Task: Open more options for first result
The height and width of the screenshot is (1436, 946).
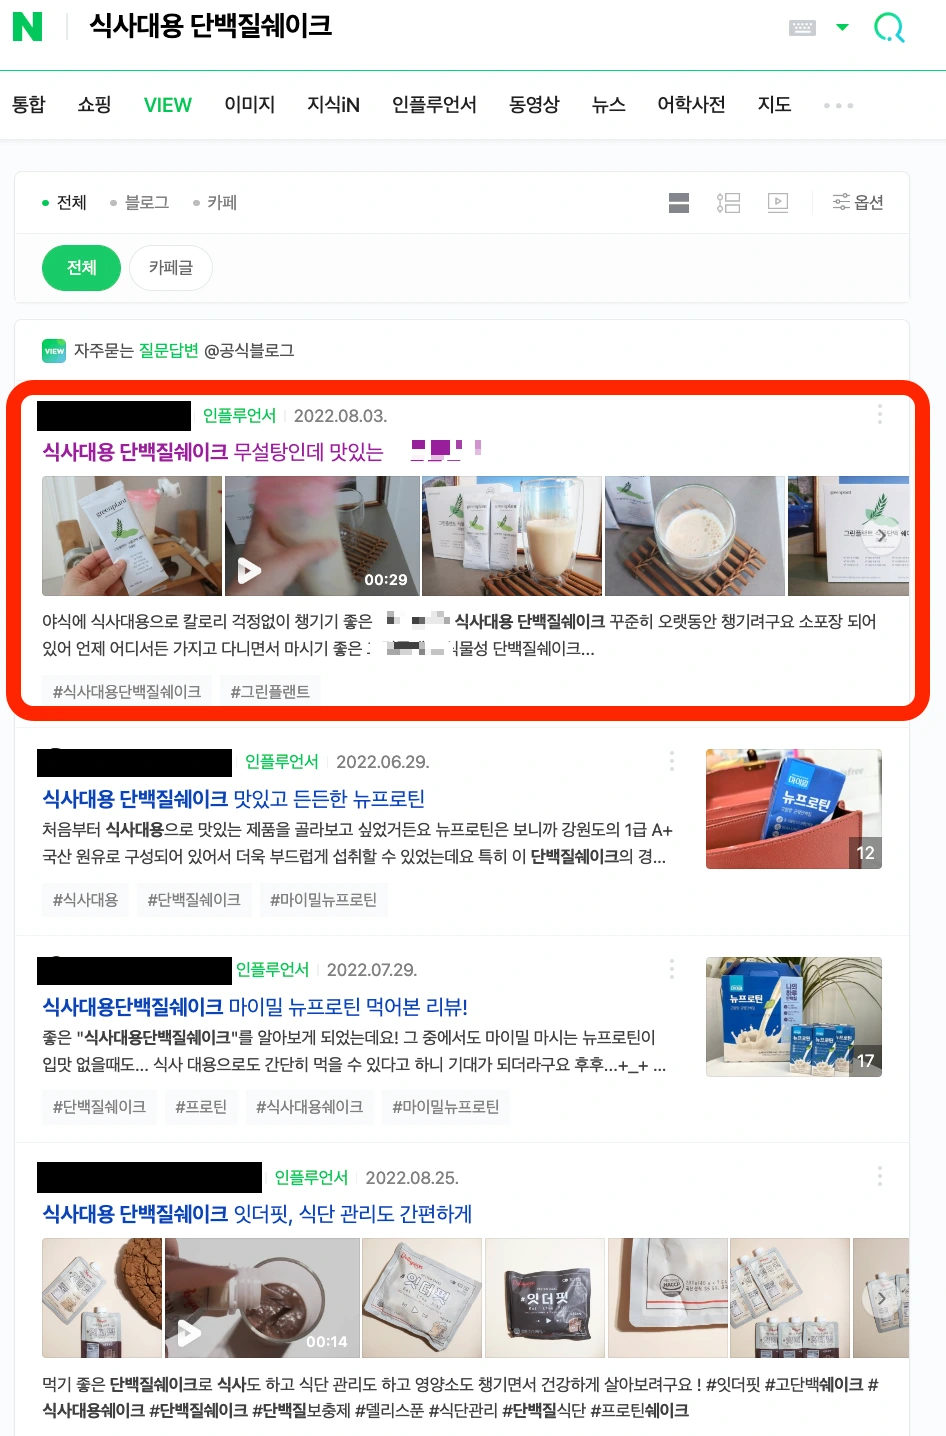Action: [879, 414]
